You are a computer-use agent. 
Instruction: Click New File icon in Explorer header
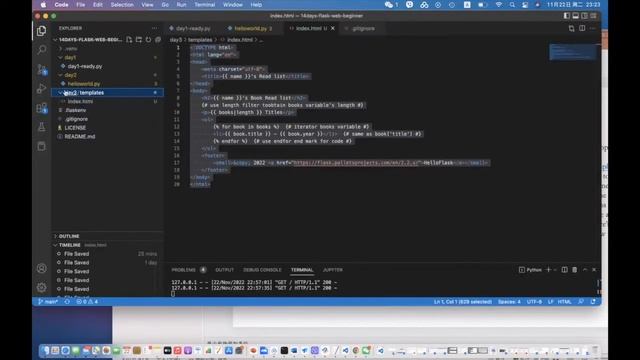pos(129,40)
